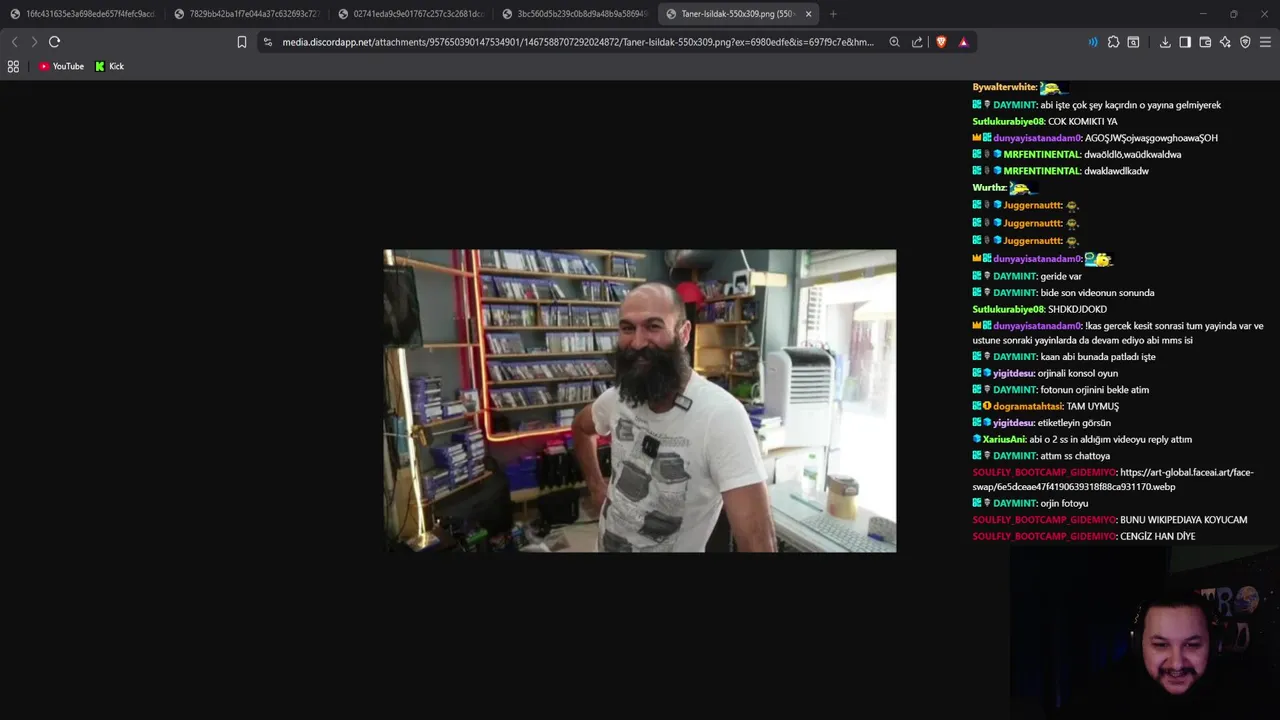
Task: Bookmark this page with the bookmark icon
Action: click(242, 42)
